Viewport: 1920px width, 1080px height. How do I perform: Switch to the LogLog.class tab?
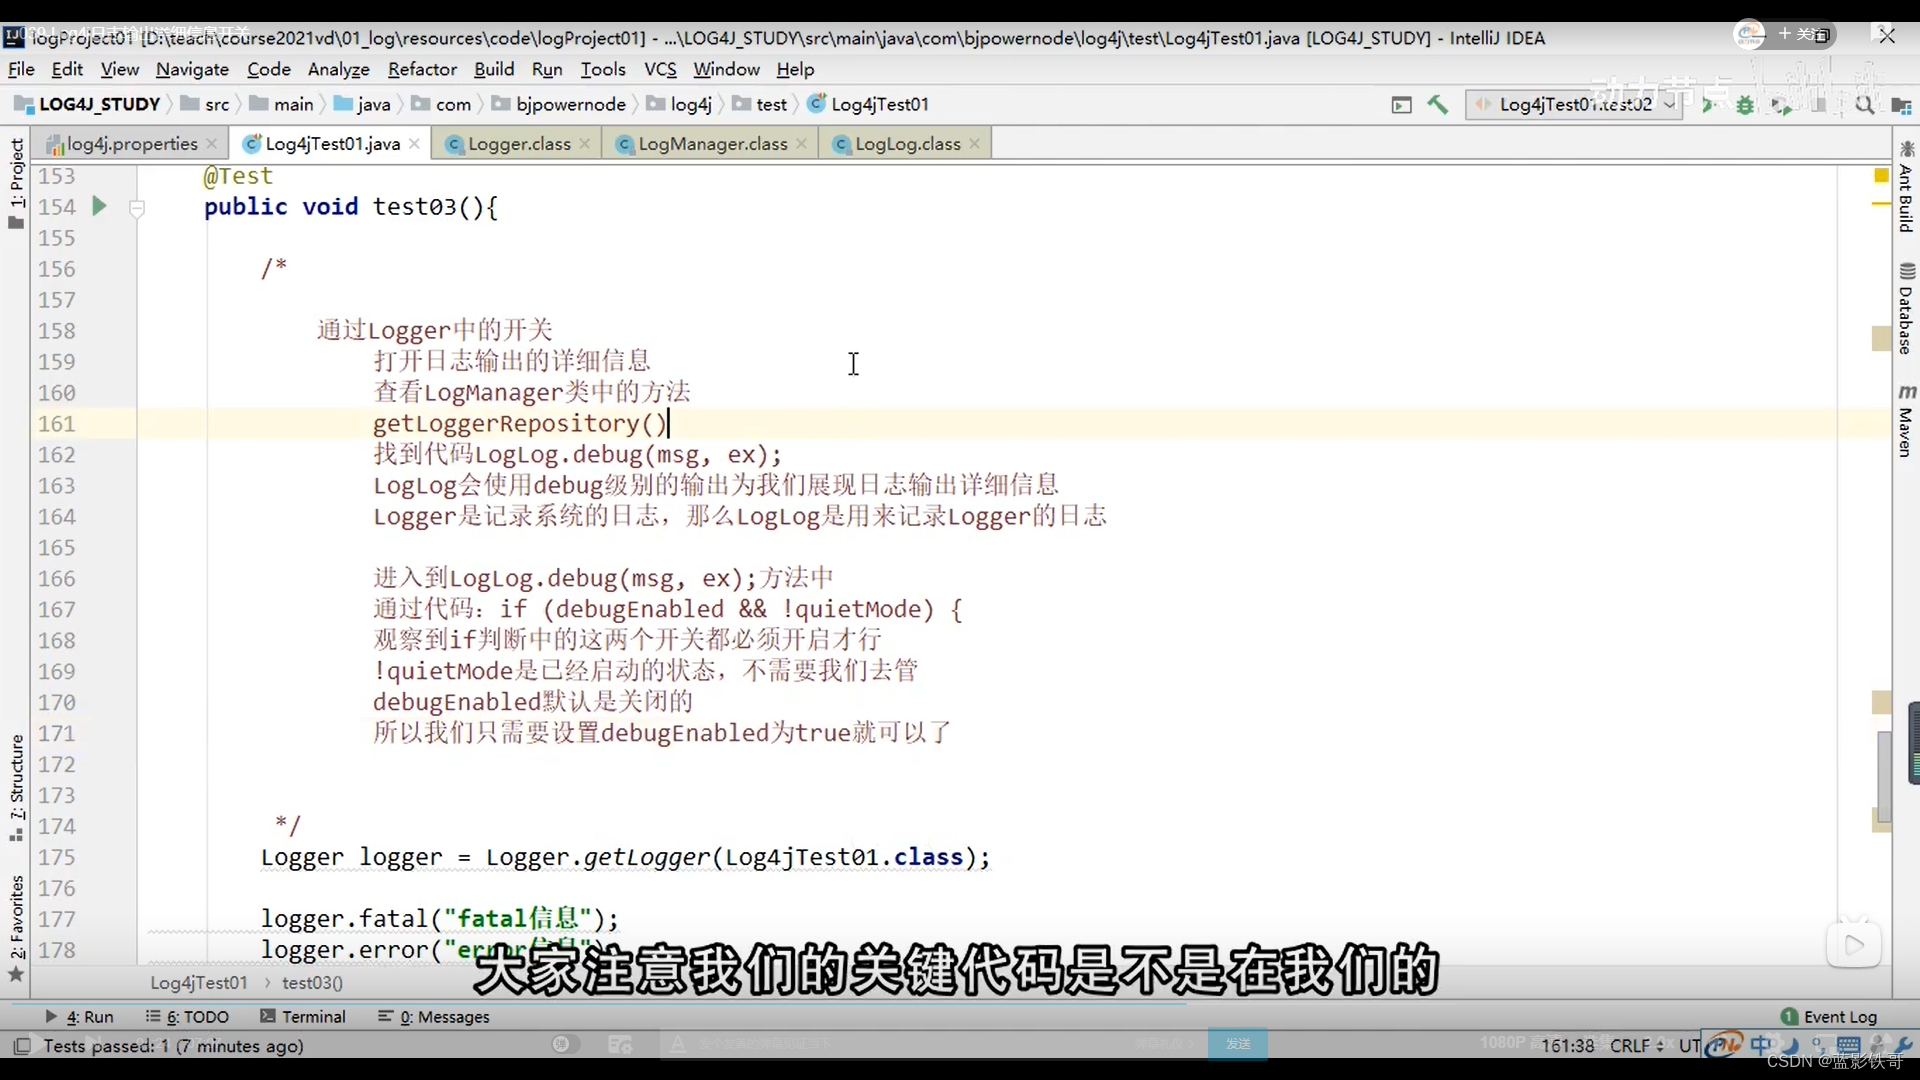tap(907, 144)
